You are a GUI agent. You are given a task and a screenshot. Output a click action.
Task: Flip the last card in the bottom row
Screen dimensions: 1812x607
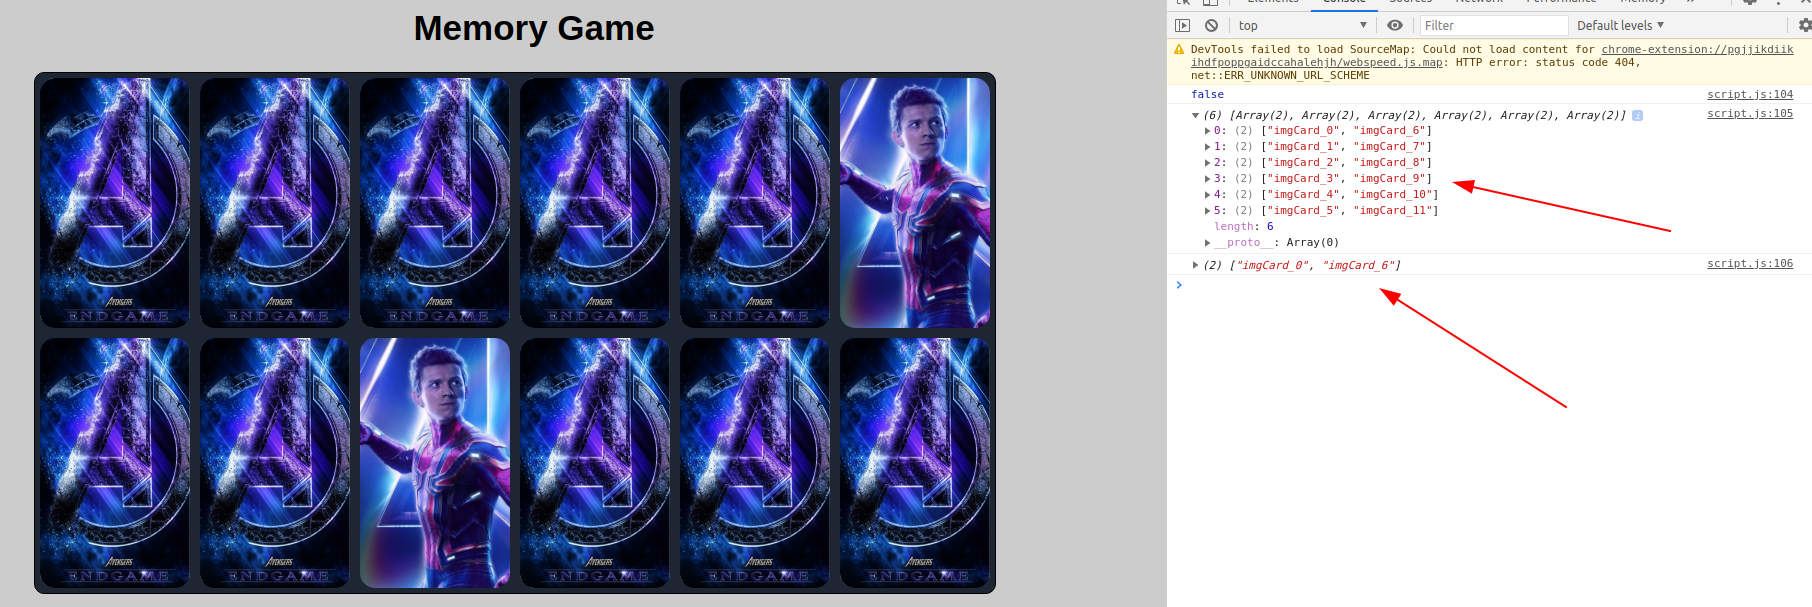click(x=915, y=463)
